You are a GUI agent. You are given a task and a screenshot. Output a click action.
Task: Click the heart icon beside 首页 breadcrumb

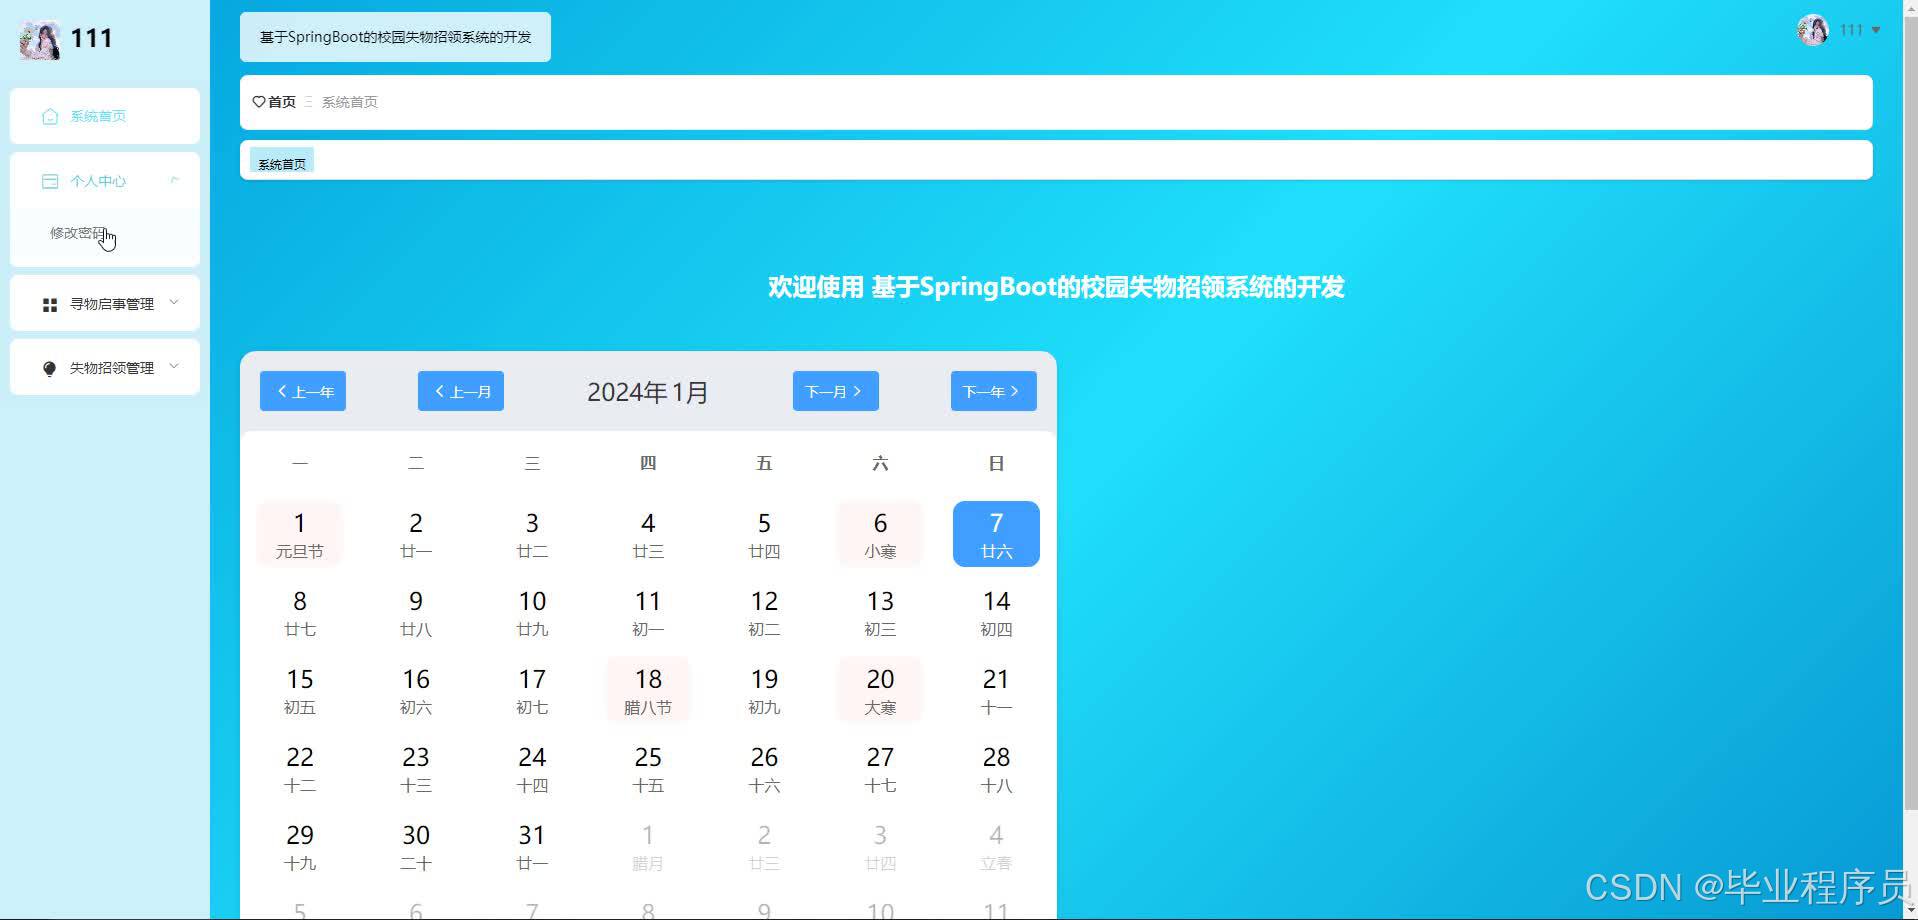[259, 102]
